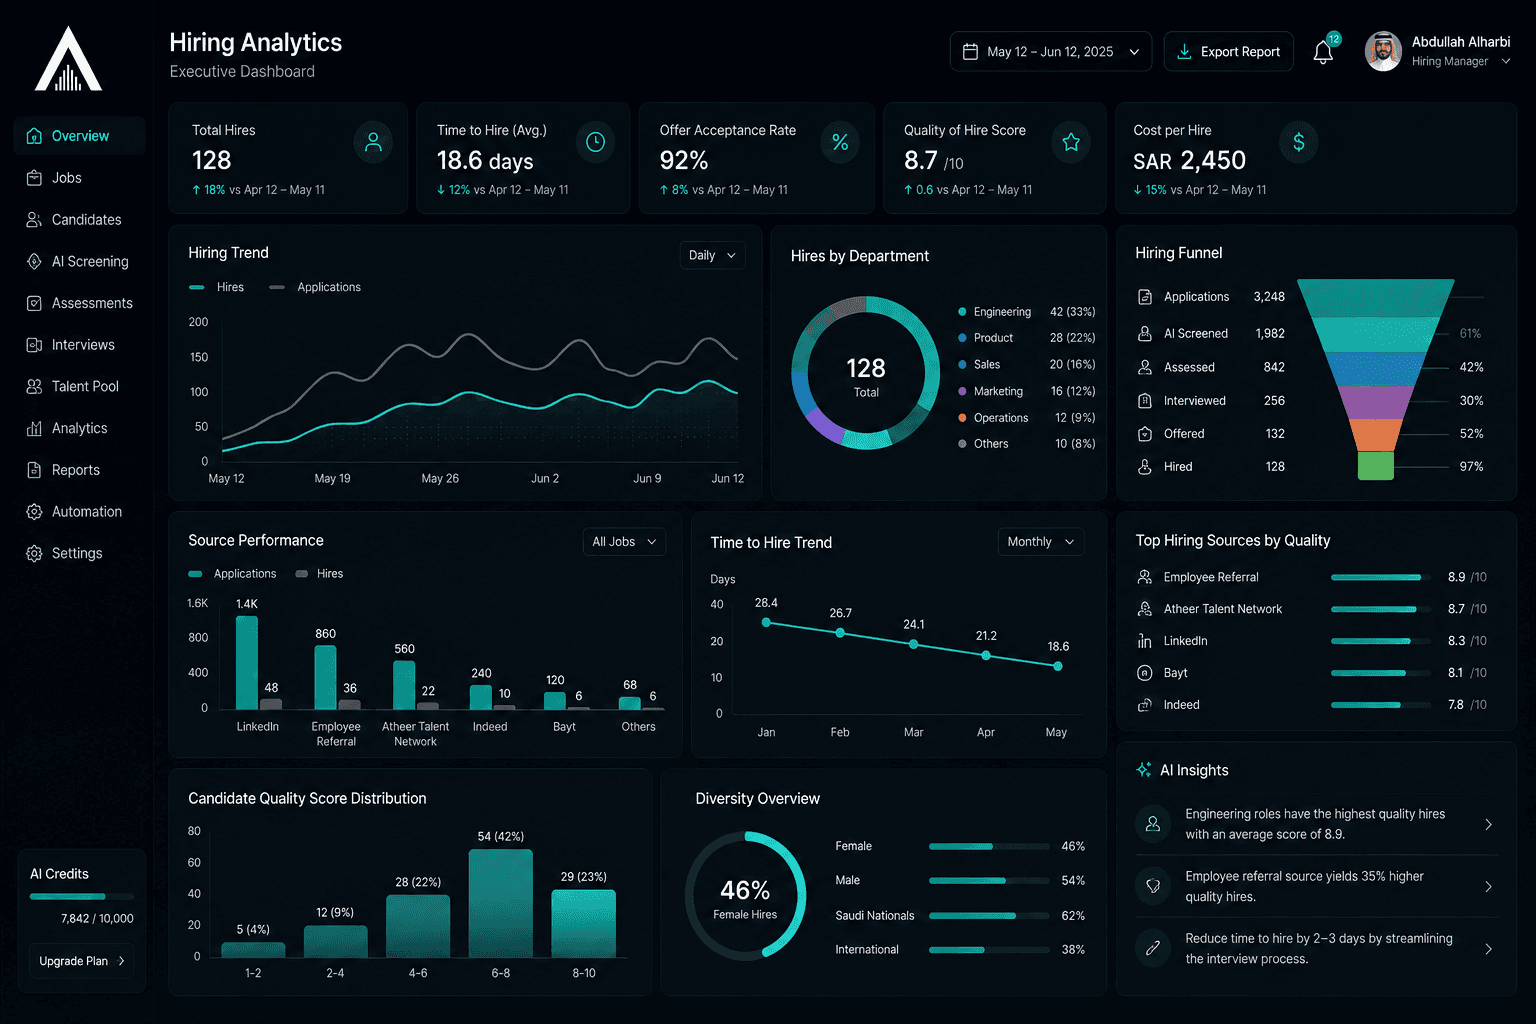This screenshot has height=1024, width=1536.
Task: Click the Indeed source icon
Action: 1145,705
